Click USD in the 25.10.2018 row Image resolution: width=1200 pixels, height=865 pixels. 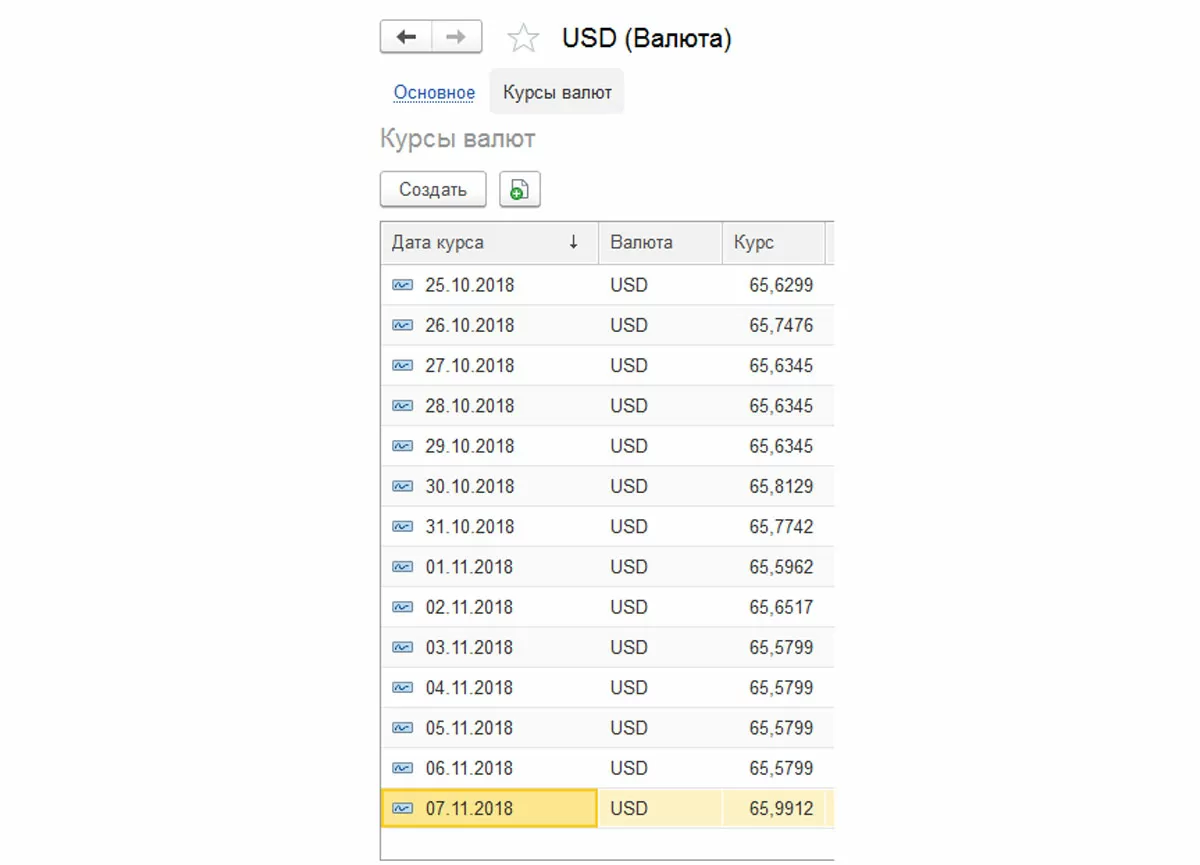(x=629, y=285)
